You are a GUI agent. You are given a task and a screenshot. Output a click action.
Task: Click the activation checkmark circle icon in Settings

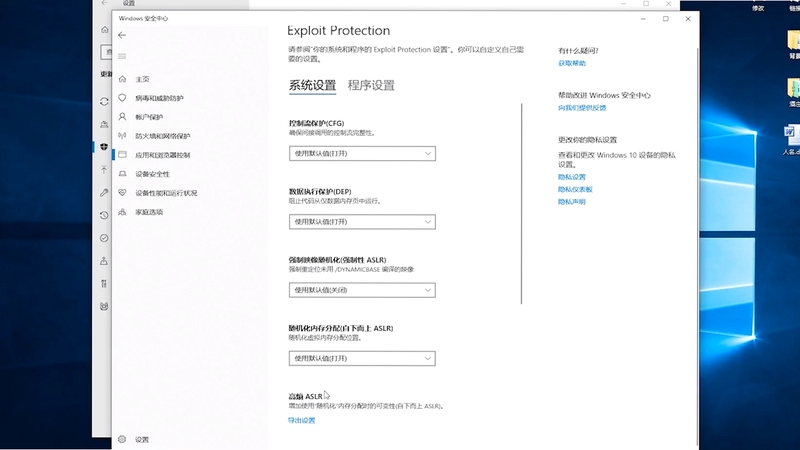coord(104,238)
